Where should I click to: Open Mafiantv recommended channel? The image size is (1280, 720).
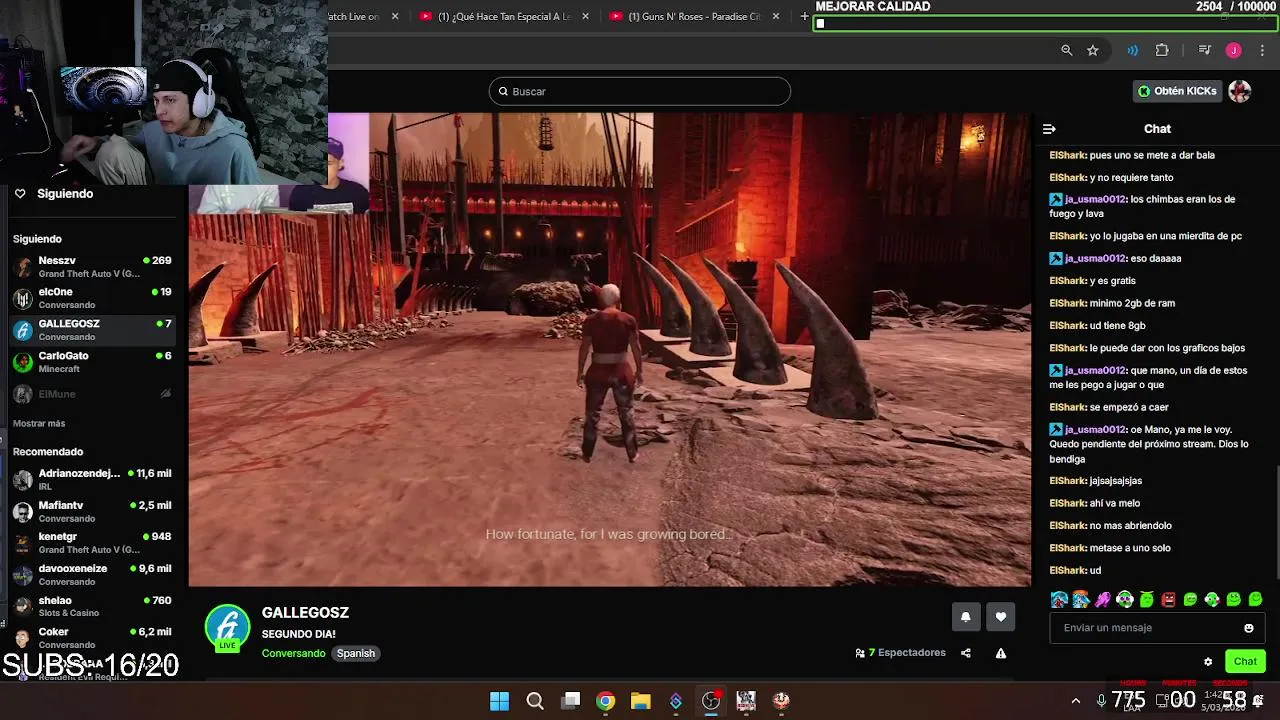click(92, 511)
